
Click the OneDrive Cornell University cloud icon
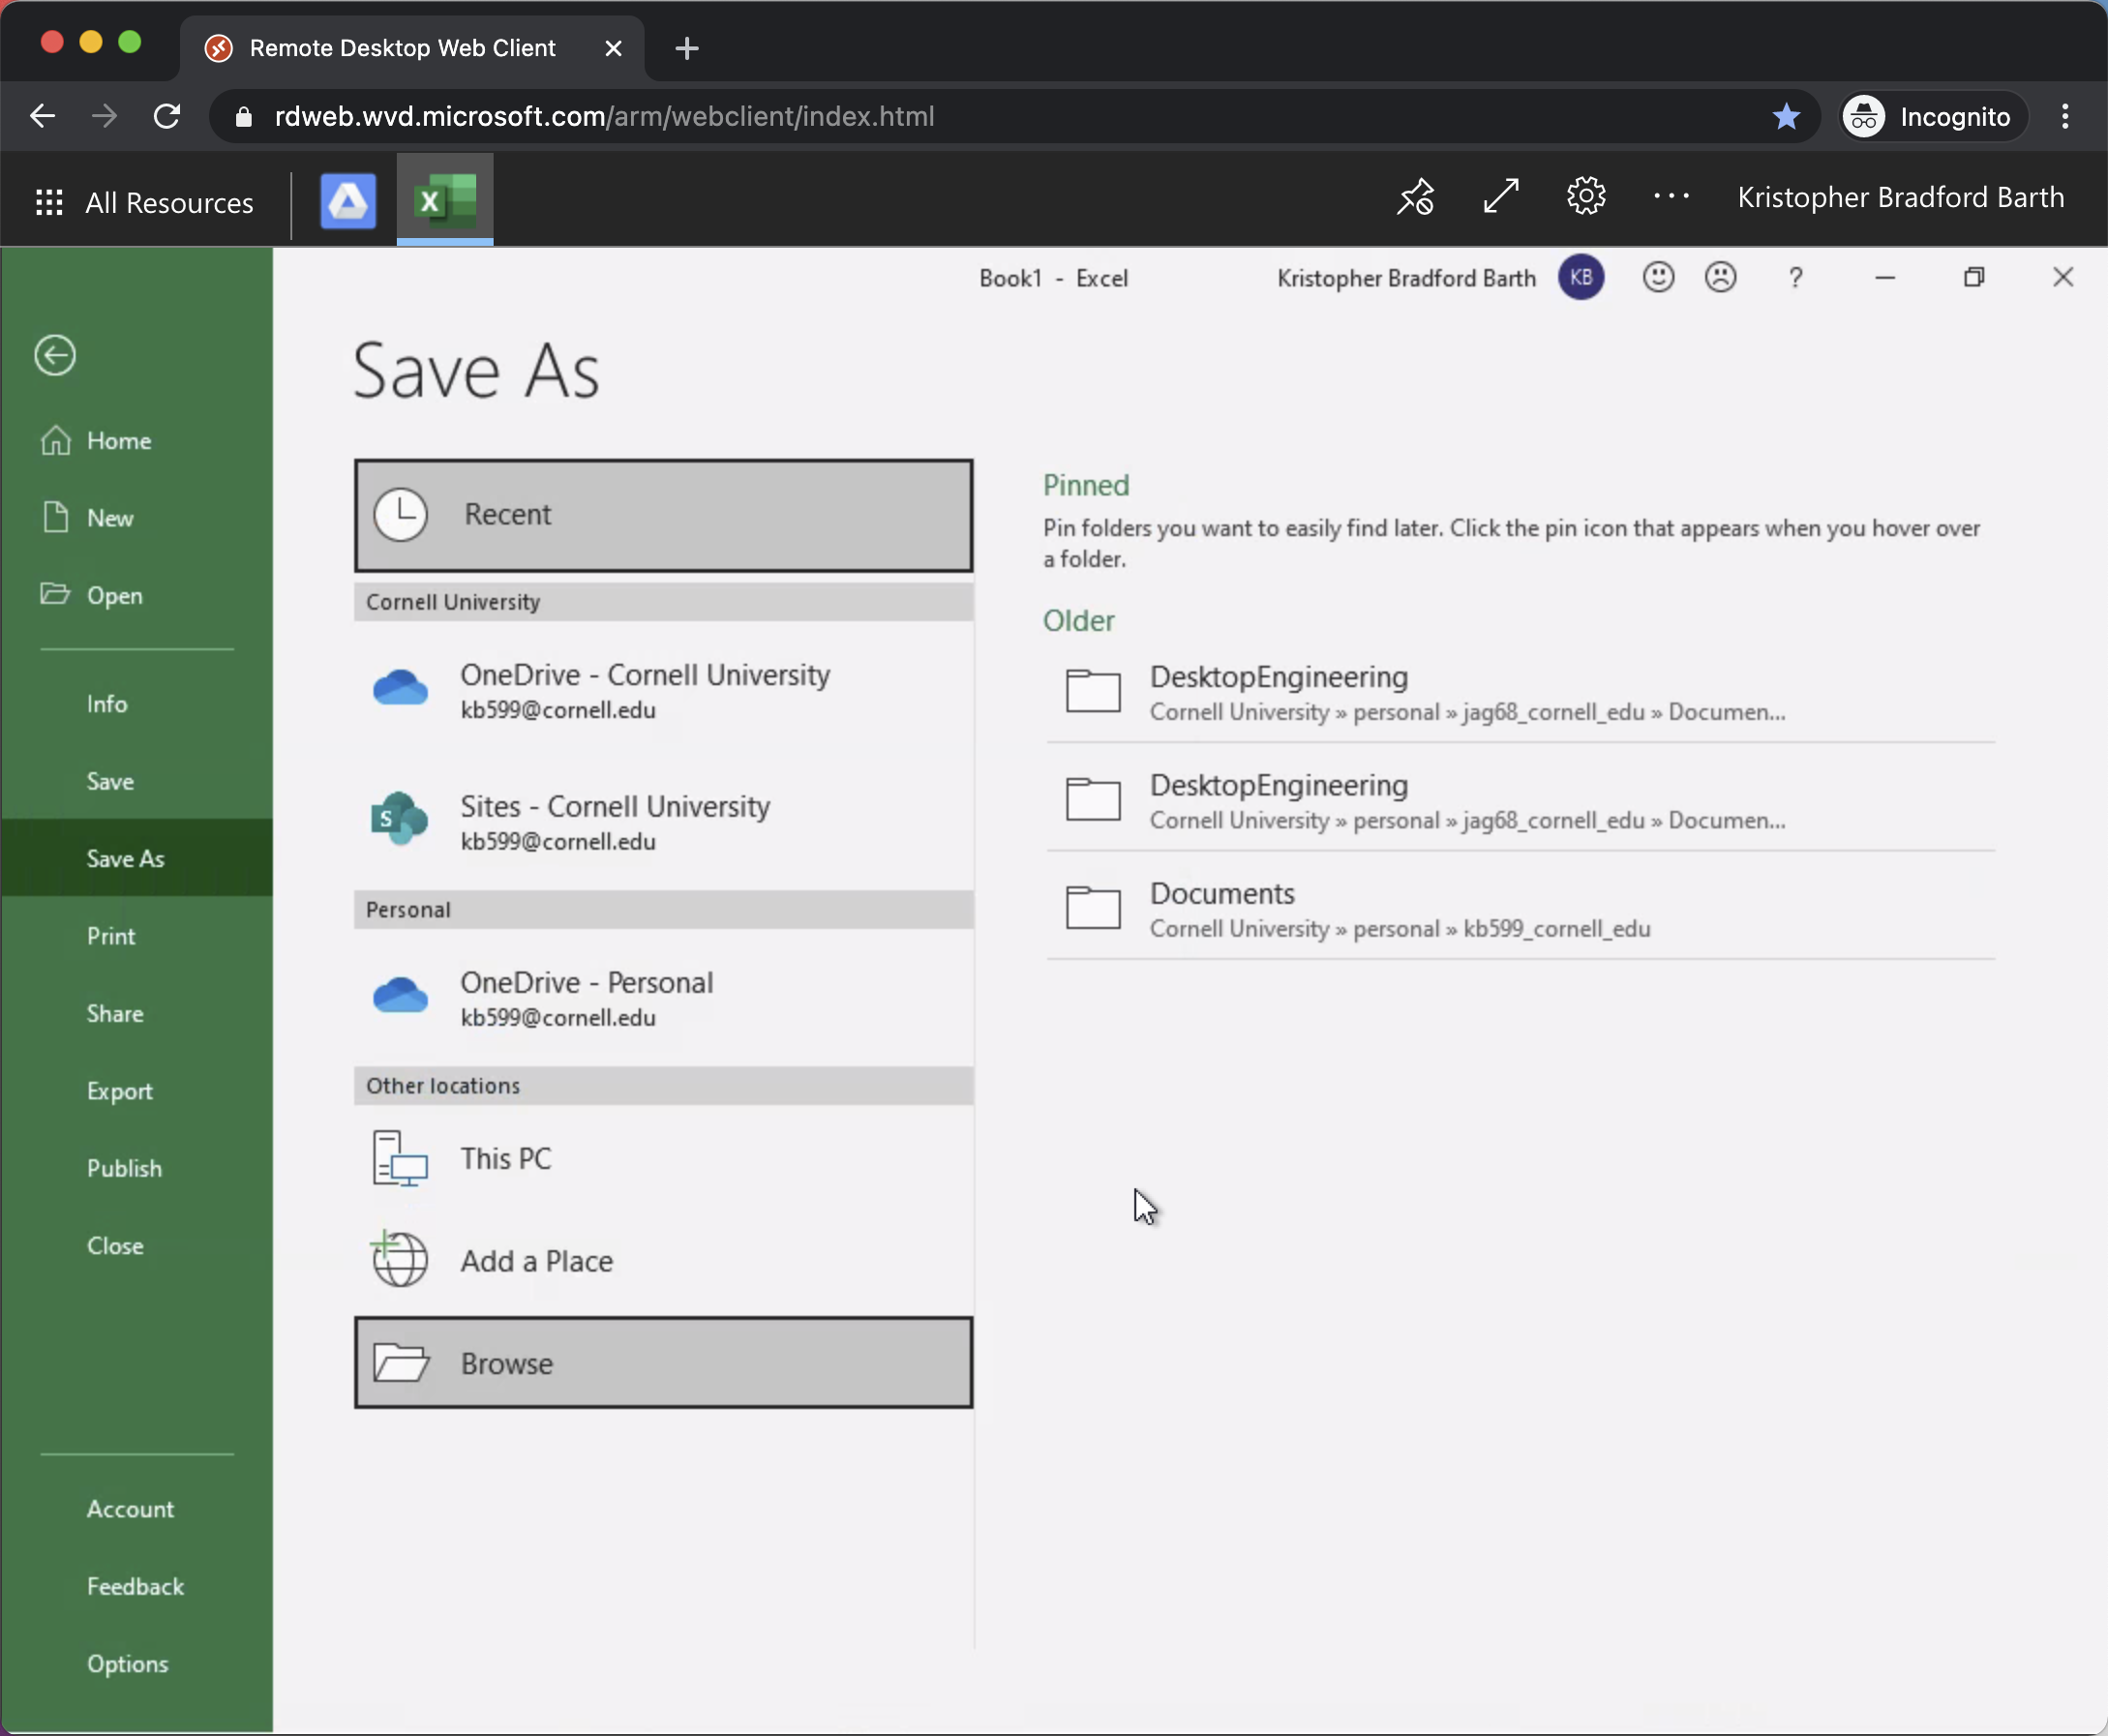400,688
